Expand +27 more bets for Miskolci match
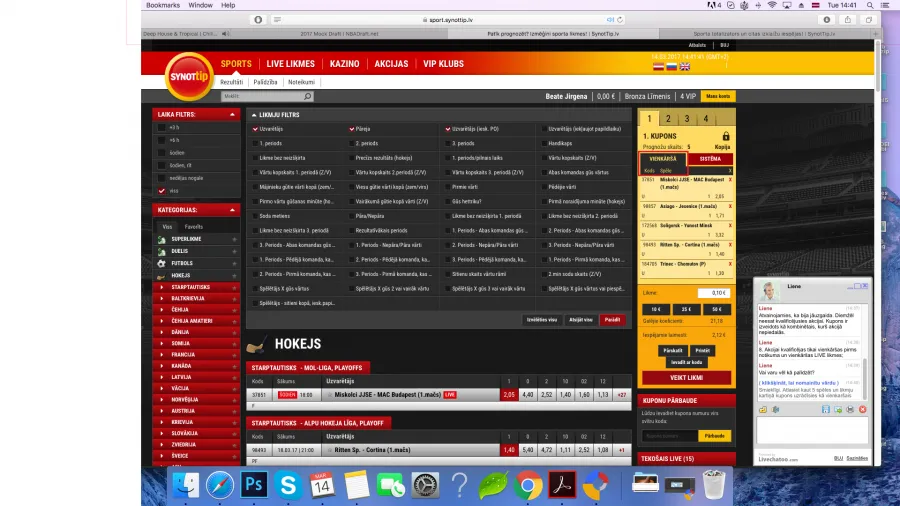The height and width of the screenshot is (506, 900). pyautogui.click(x=622, y=395)
